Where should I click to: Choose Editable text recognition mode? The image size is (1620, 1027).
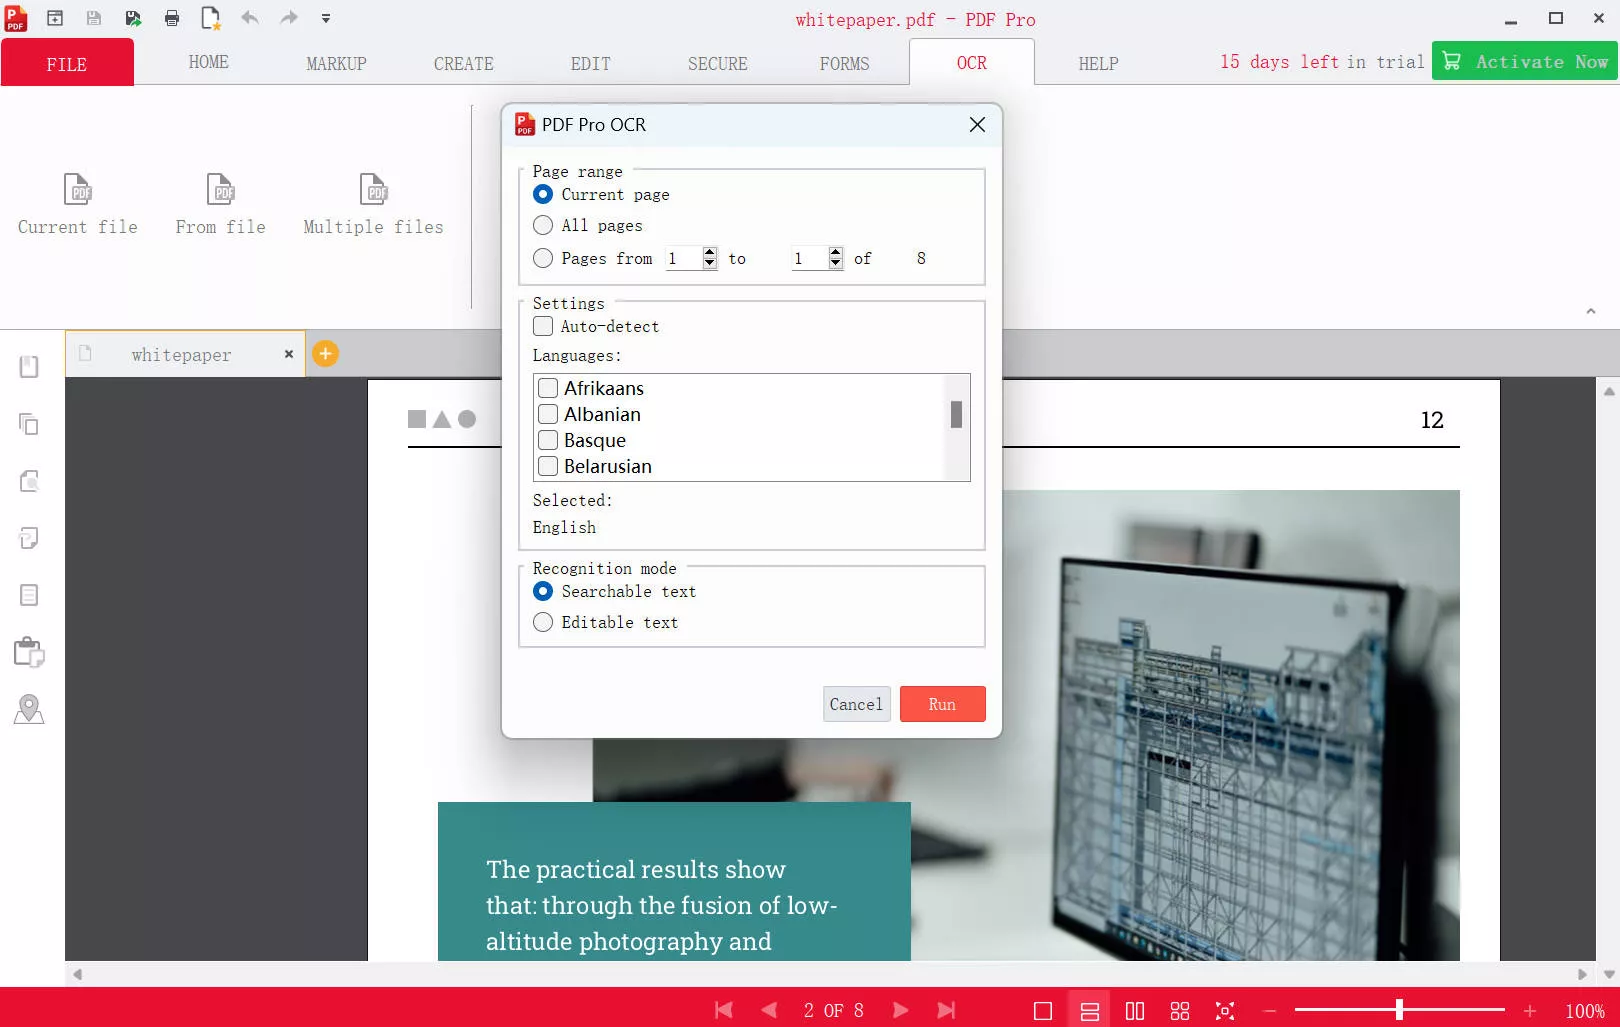click(x=543, y=622)
